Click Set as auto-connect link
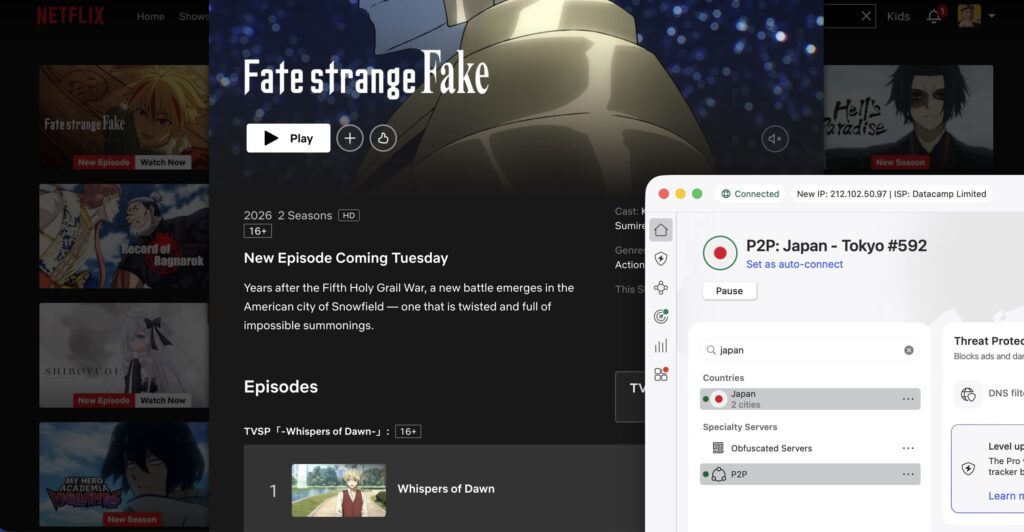 [794, 264]
